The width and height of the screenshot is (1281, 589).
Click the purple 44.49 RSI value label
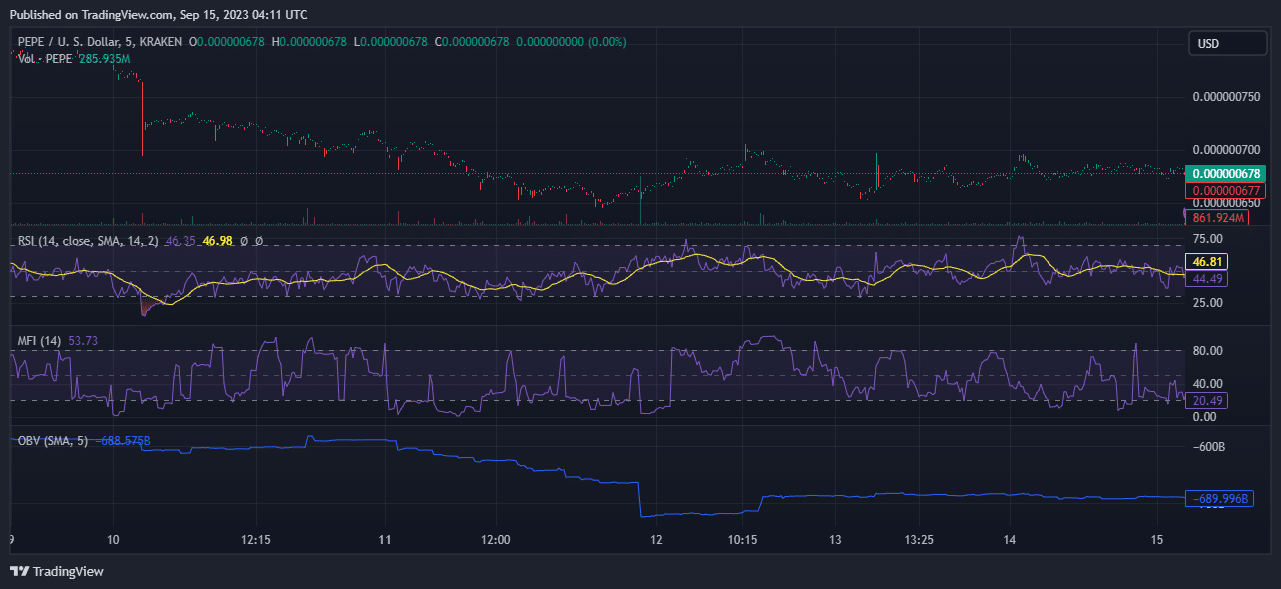(x=1205, y=279)
